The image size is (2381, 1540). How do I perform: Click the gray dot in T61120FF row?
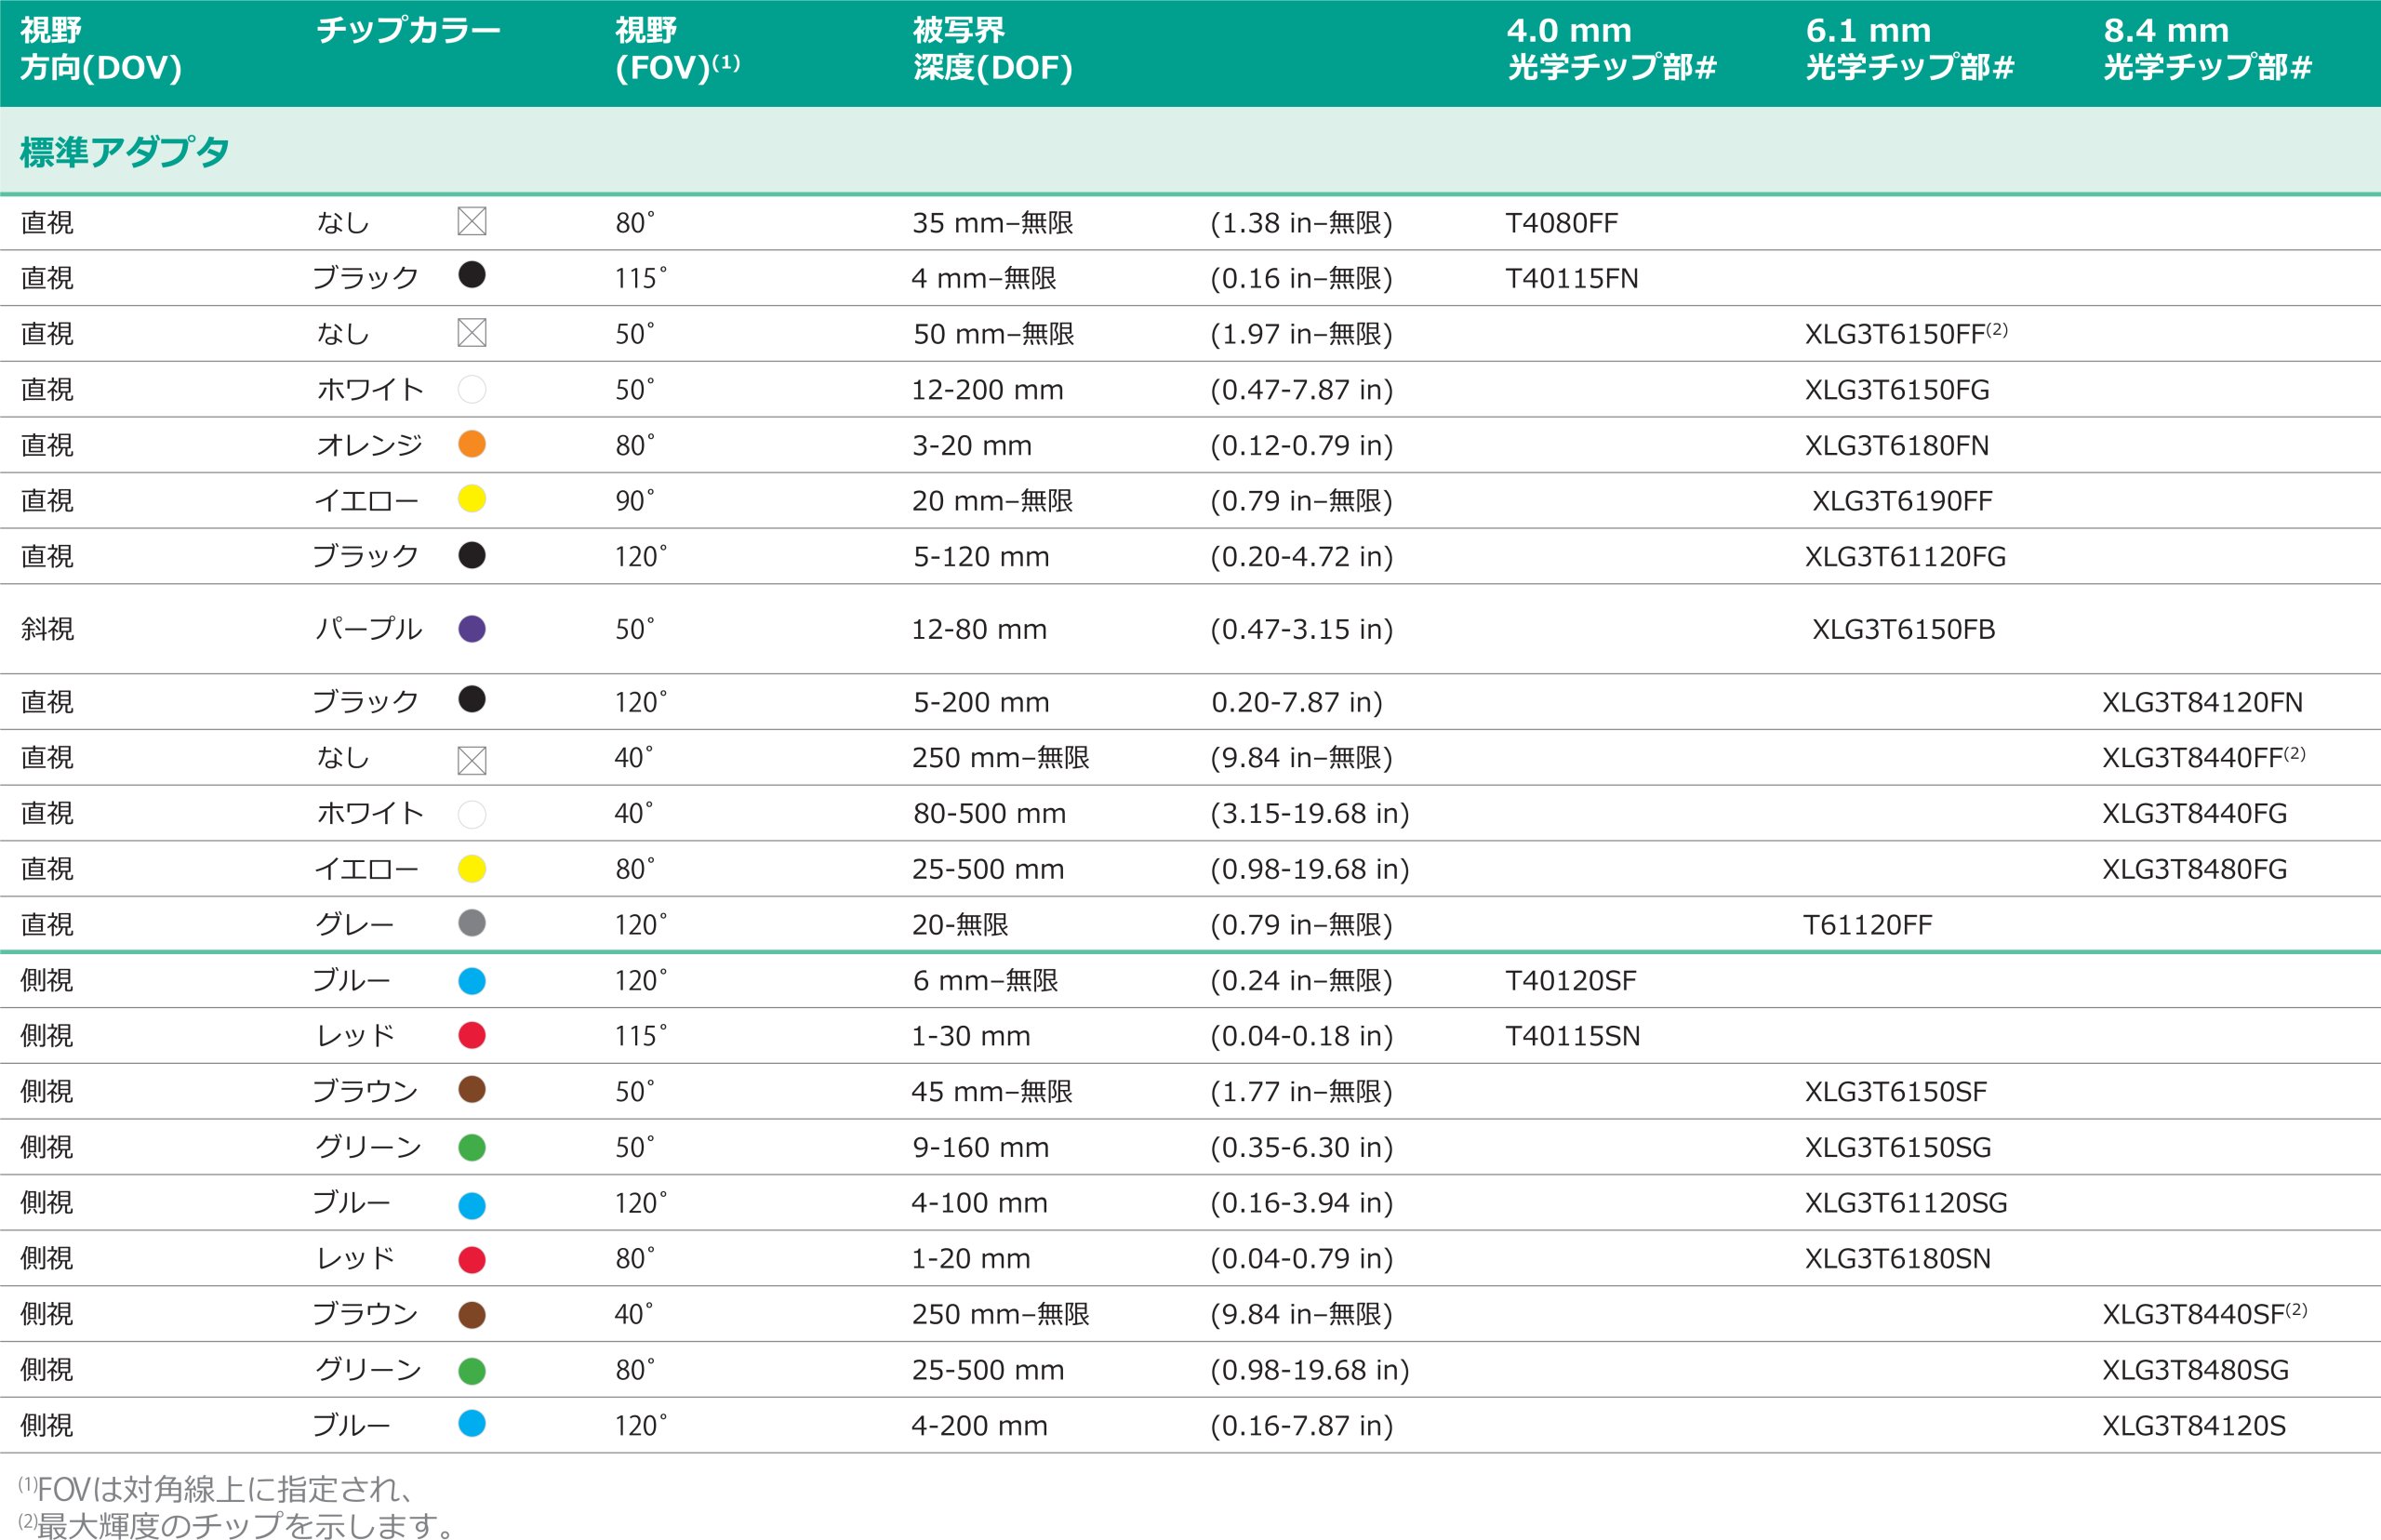(472, 923)
